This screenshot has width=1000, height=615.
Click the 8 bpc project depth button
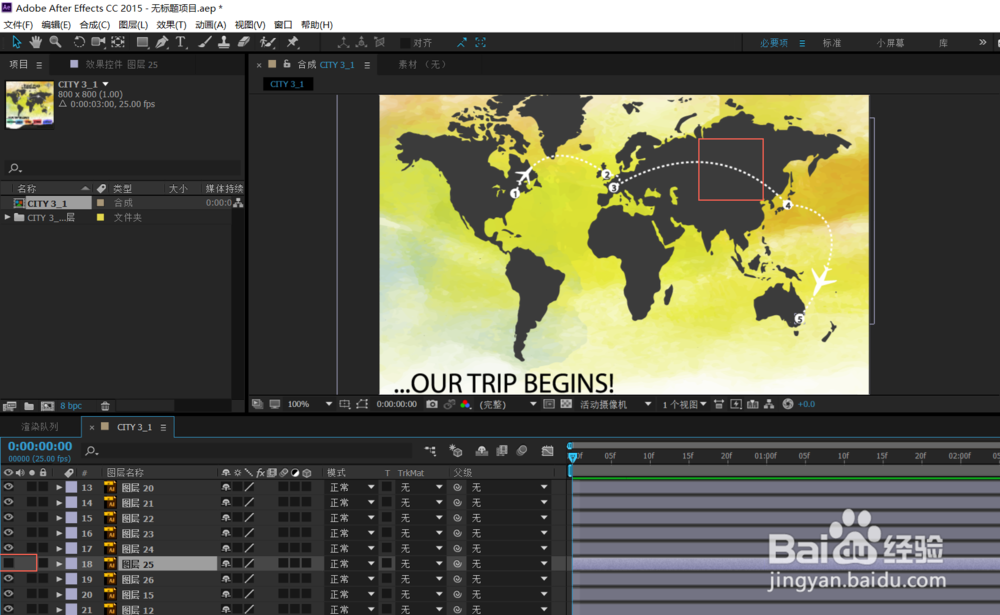click(70, 406)
